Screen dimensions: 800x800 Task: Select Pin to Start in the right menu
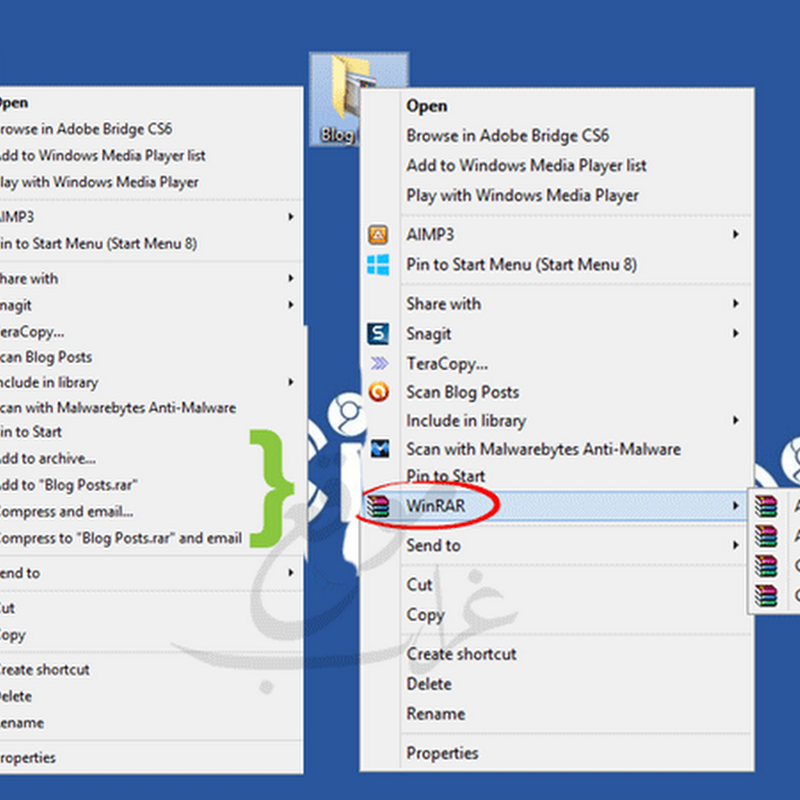pyautogui.click(x=445, y=476)
